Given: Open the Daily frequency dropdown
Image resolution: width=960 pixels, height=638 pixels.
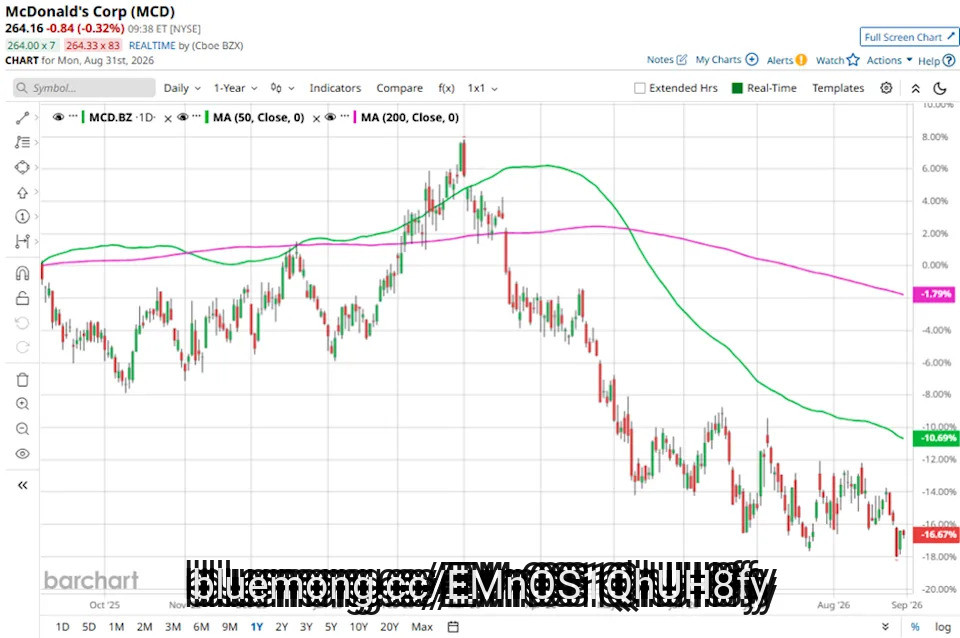Looking at the screenshot, I should pos(182,88).
